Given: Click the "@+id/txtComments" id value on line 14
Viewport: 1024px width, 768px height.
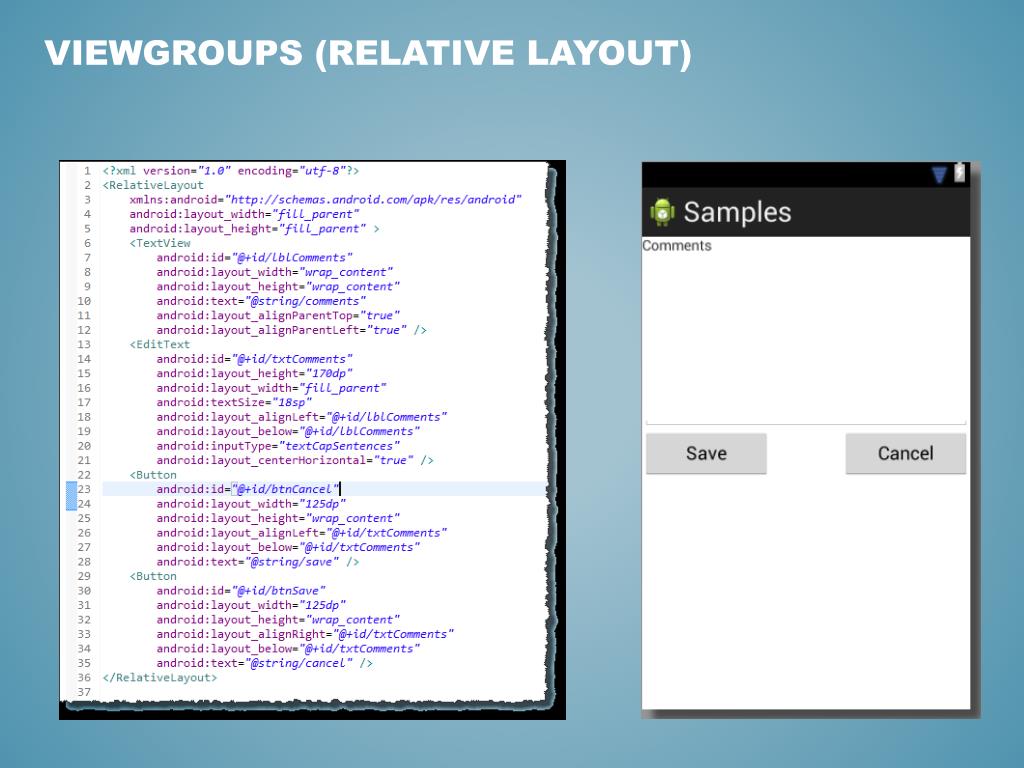Looking at the screenshot, I should click(292, 359).
